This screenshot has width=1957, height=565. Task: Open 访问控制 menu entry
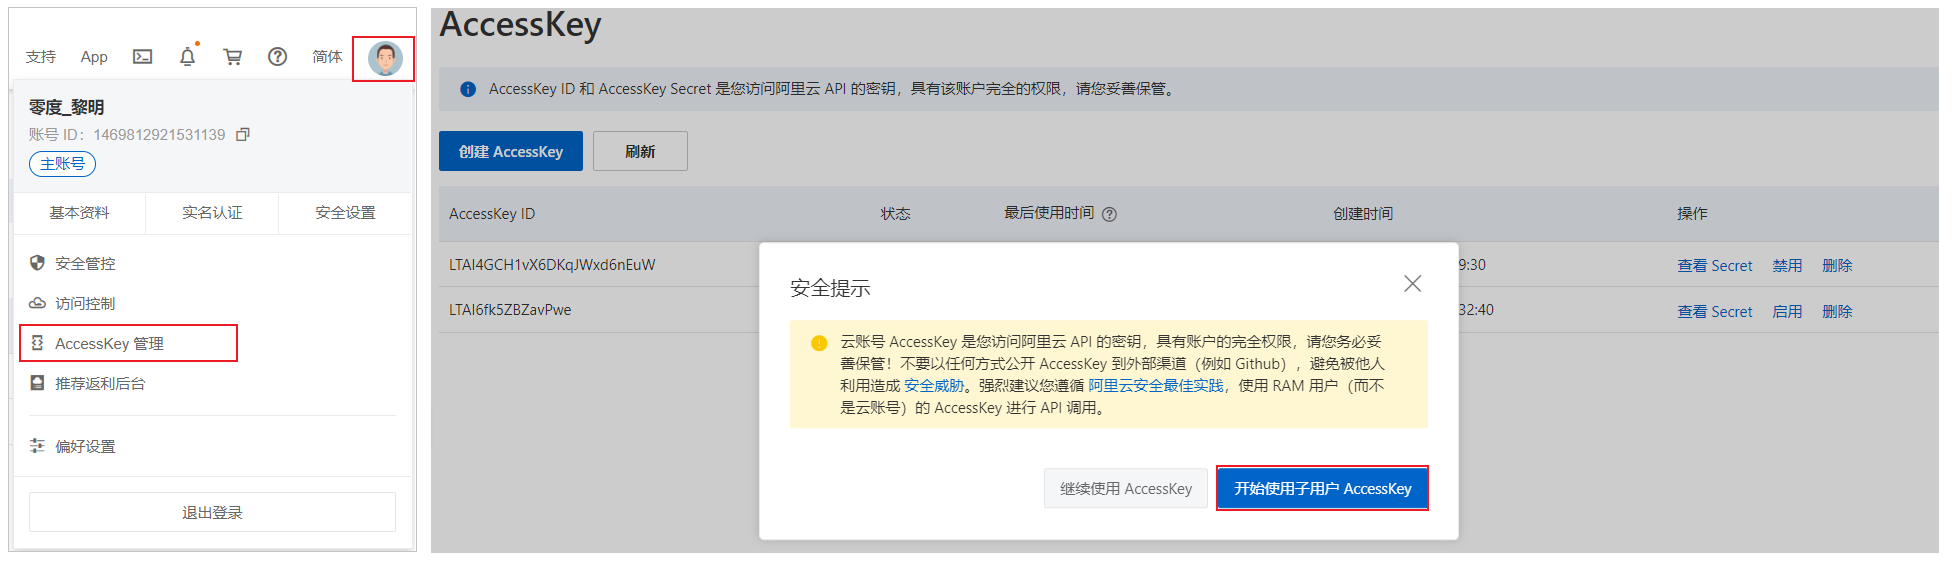(x=85, y=303)
